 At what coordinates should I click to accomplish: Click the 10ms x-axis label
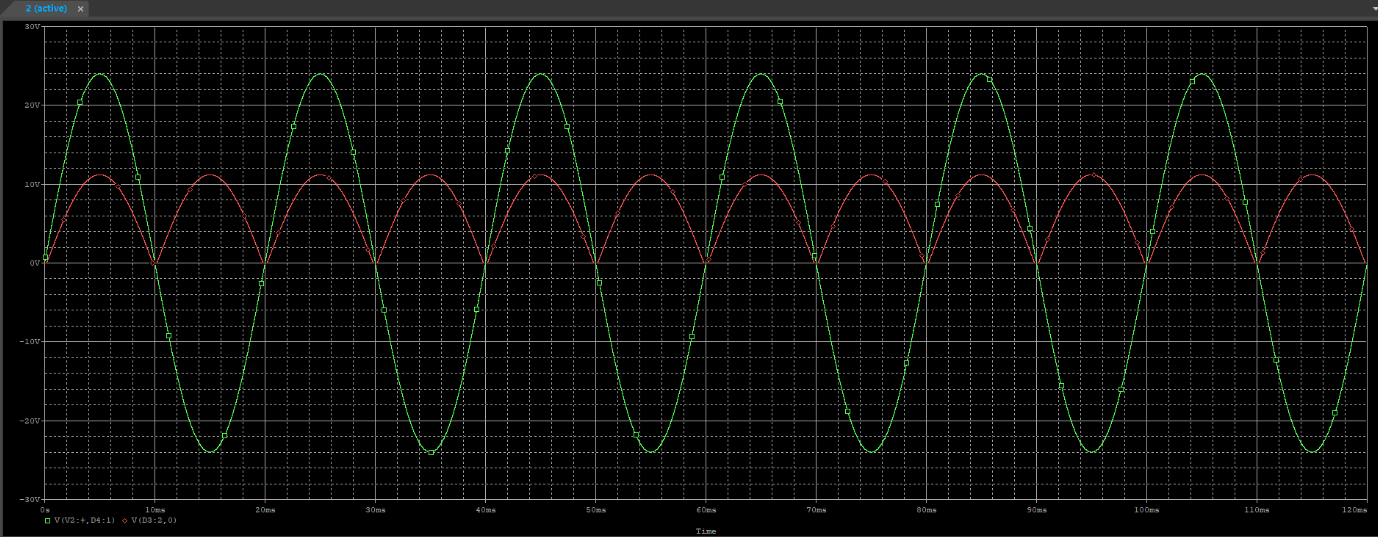click(x=154, y=509)
